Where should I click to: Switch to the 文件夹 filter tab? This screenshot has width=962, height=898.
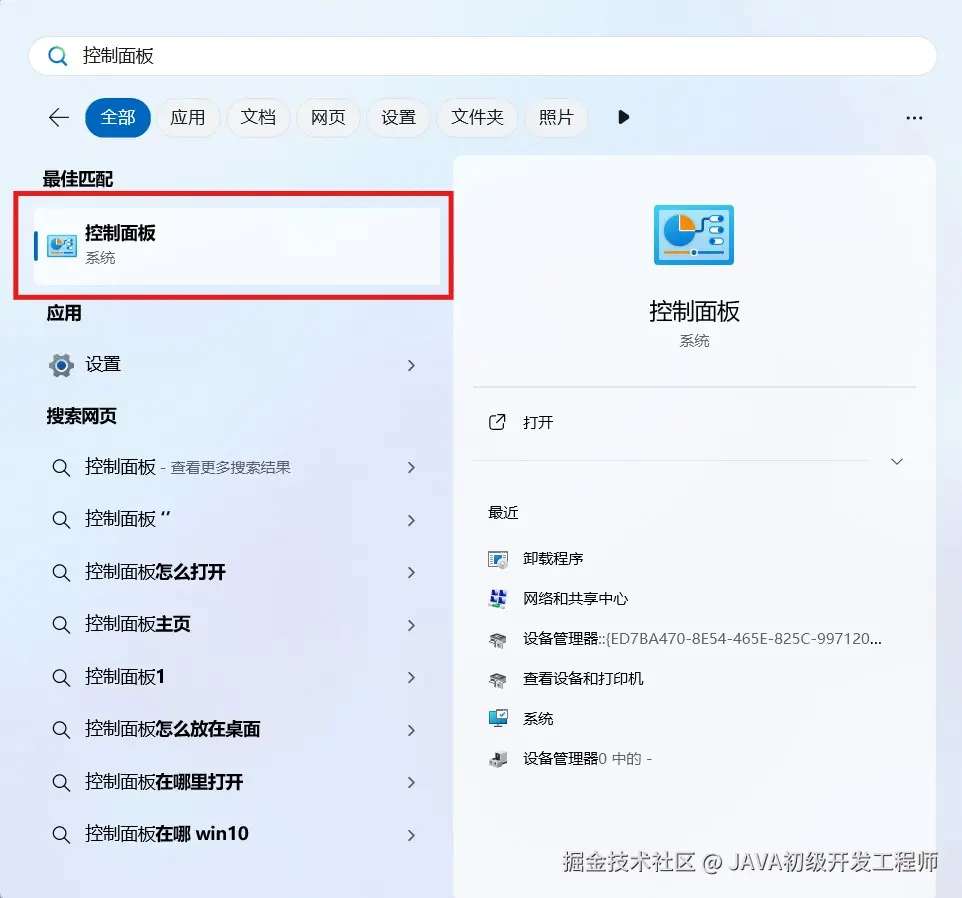coord(477,117)
